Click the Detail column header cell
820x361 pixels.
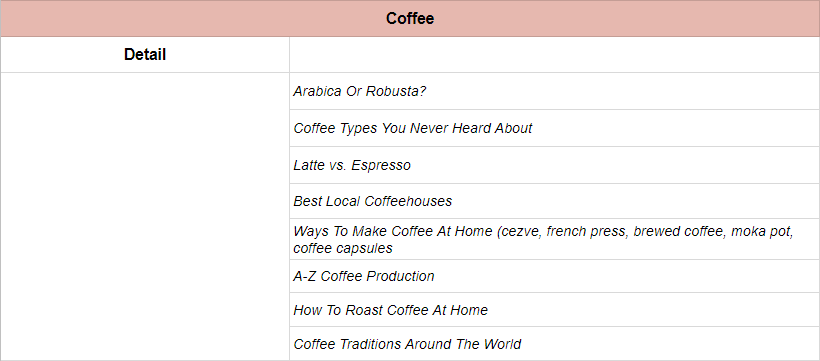(x=145, y=54)
